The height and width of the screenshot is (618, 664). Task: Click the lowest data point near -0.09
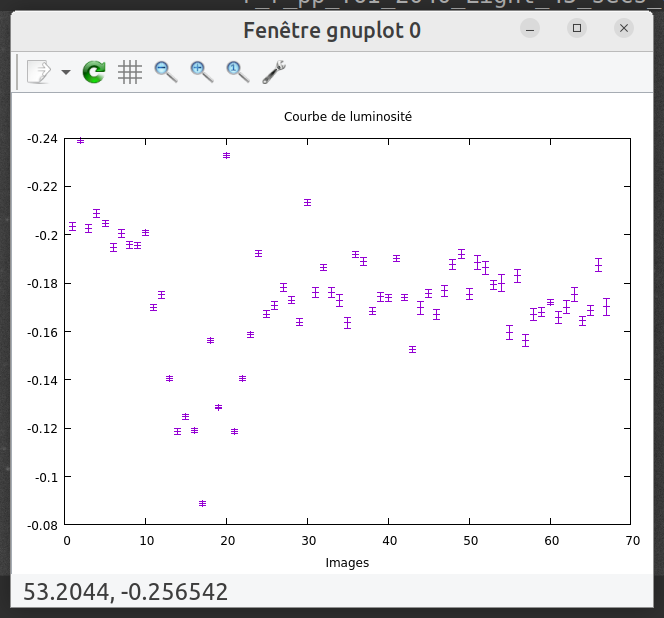coord(202,503)
